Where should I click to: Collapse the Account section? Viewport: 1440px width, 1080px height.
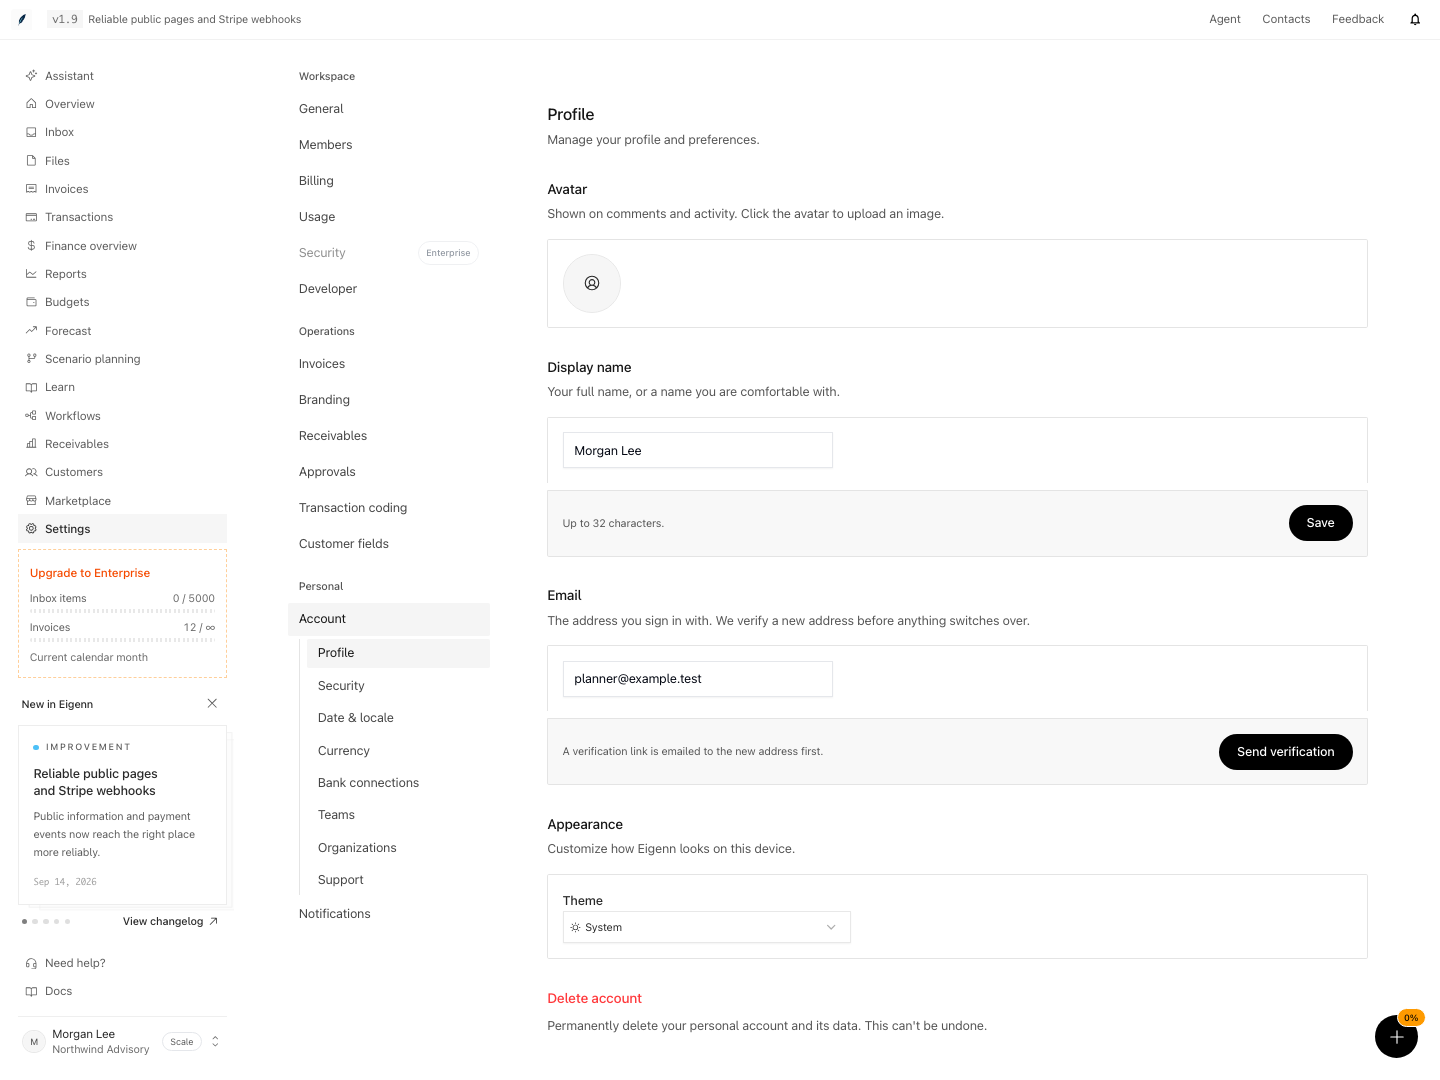coord(389,619)
